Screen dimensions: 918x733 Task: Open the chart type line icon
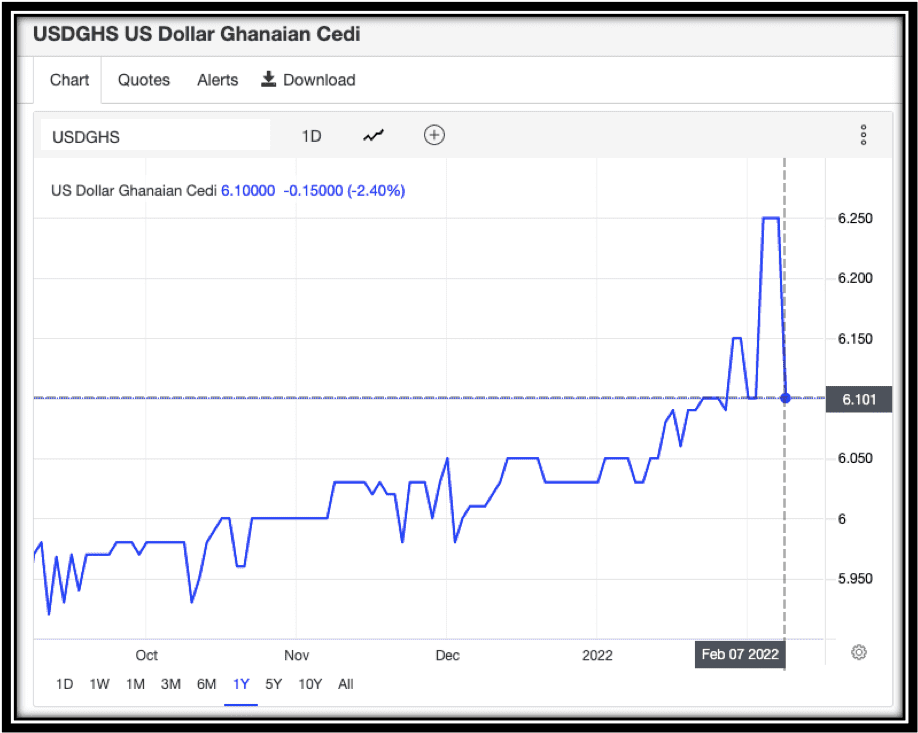click(x=373, y=136)
